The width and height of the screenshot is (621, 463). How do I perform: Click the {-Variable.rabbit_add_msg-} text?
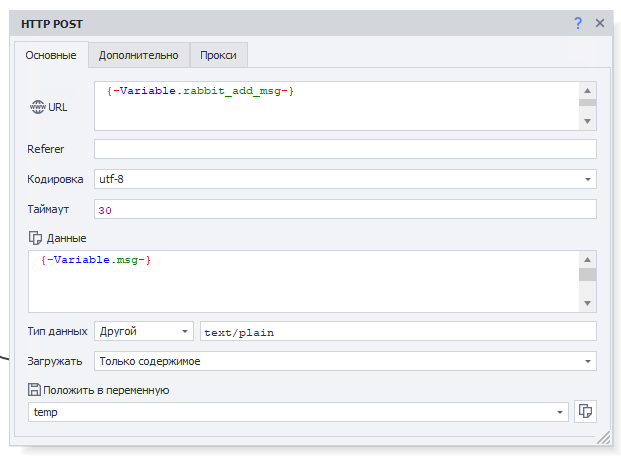coord(200,91)
